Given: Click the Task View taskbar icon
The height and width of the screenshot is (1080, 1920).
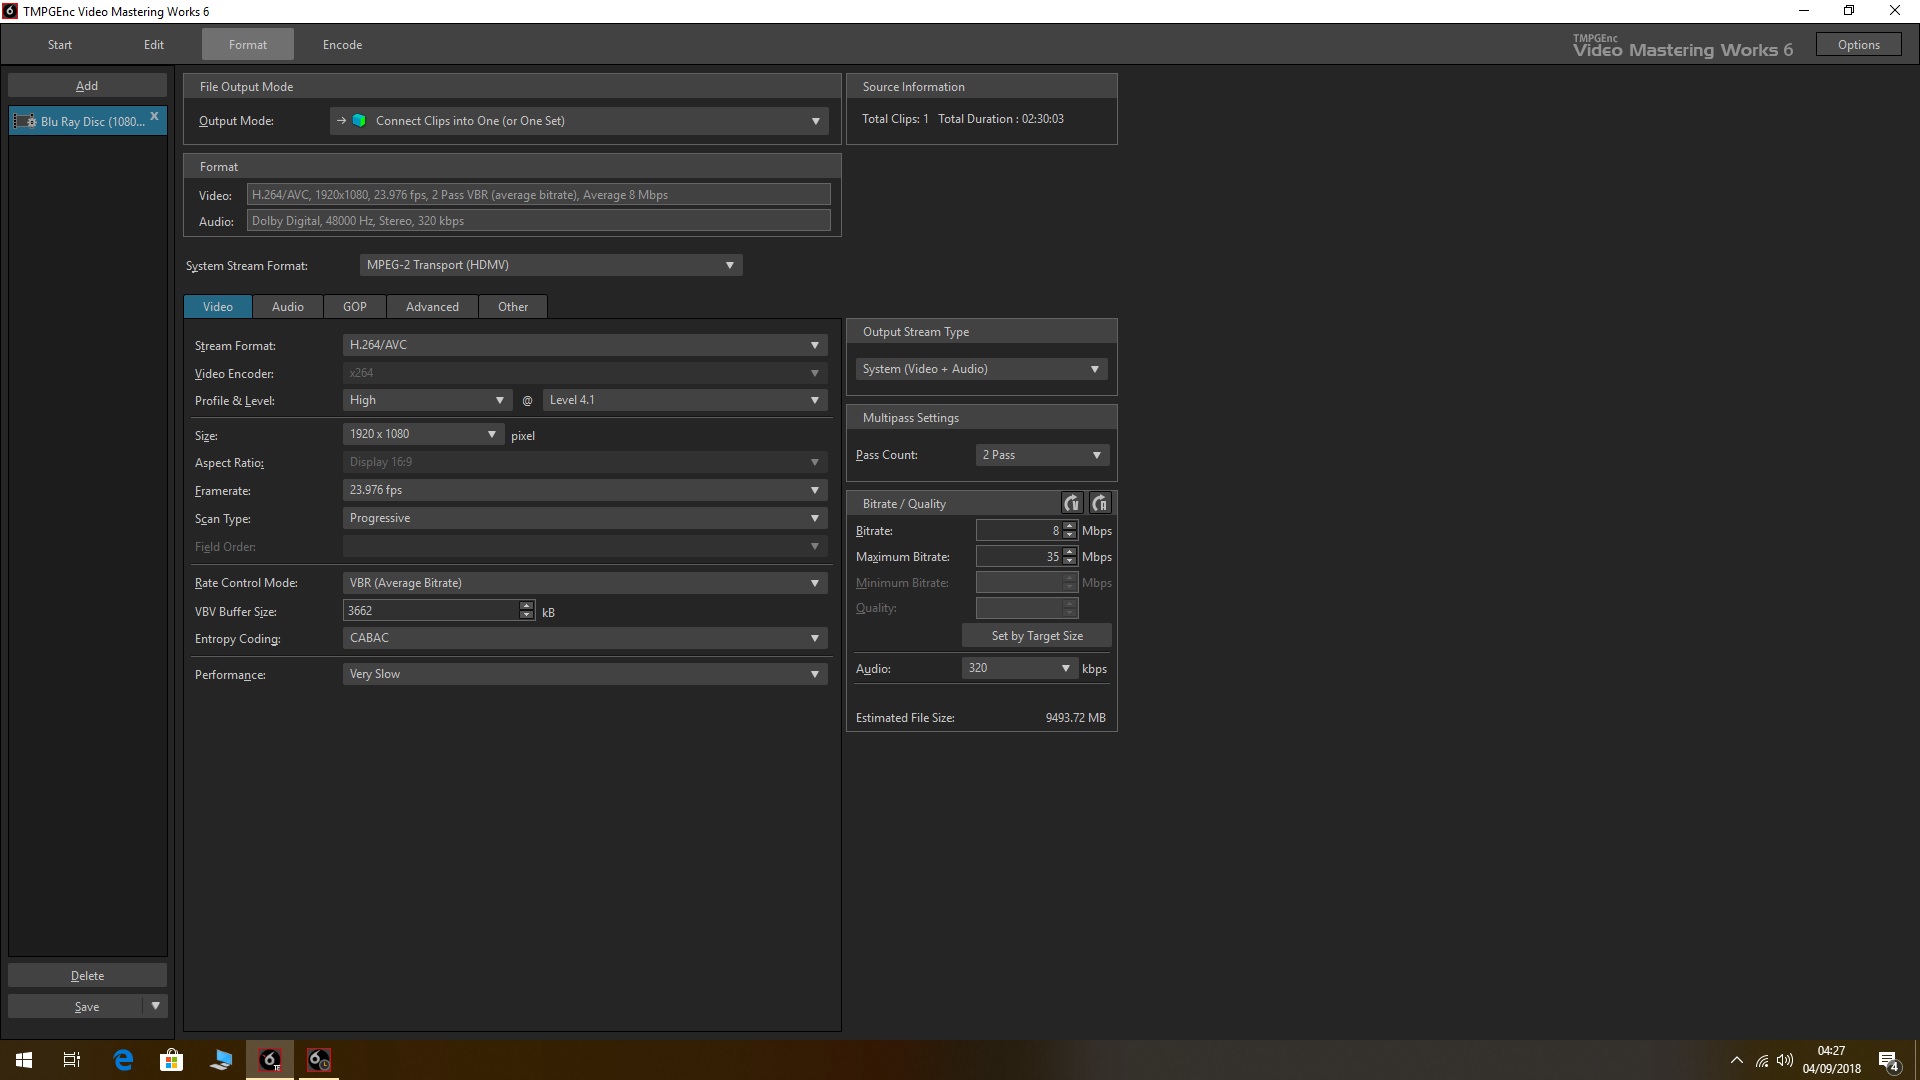Looking at the screenshot, I should coord(72,1060).
